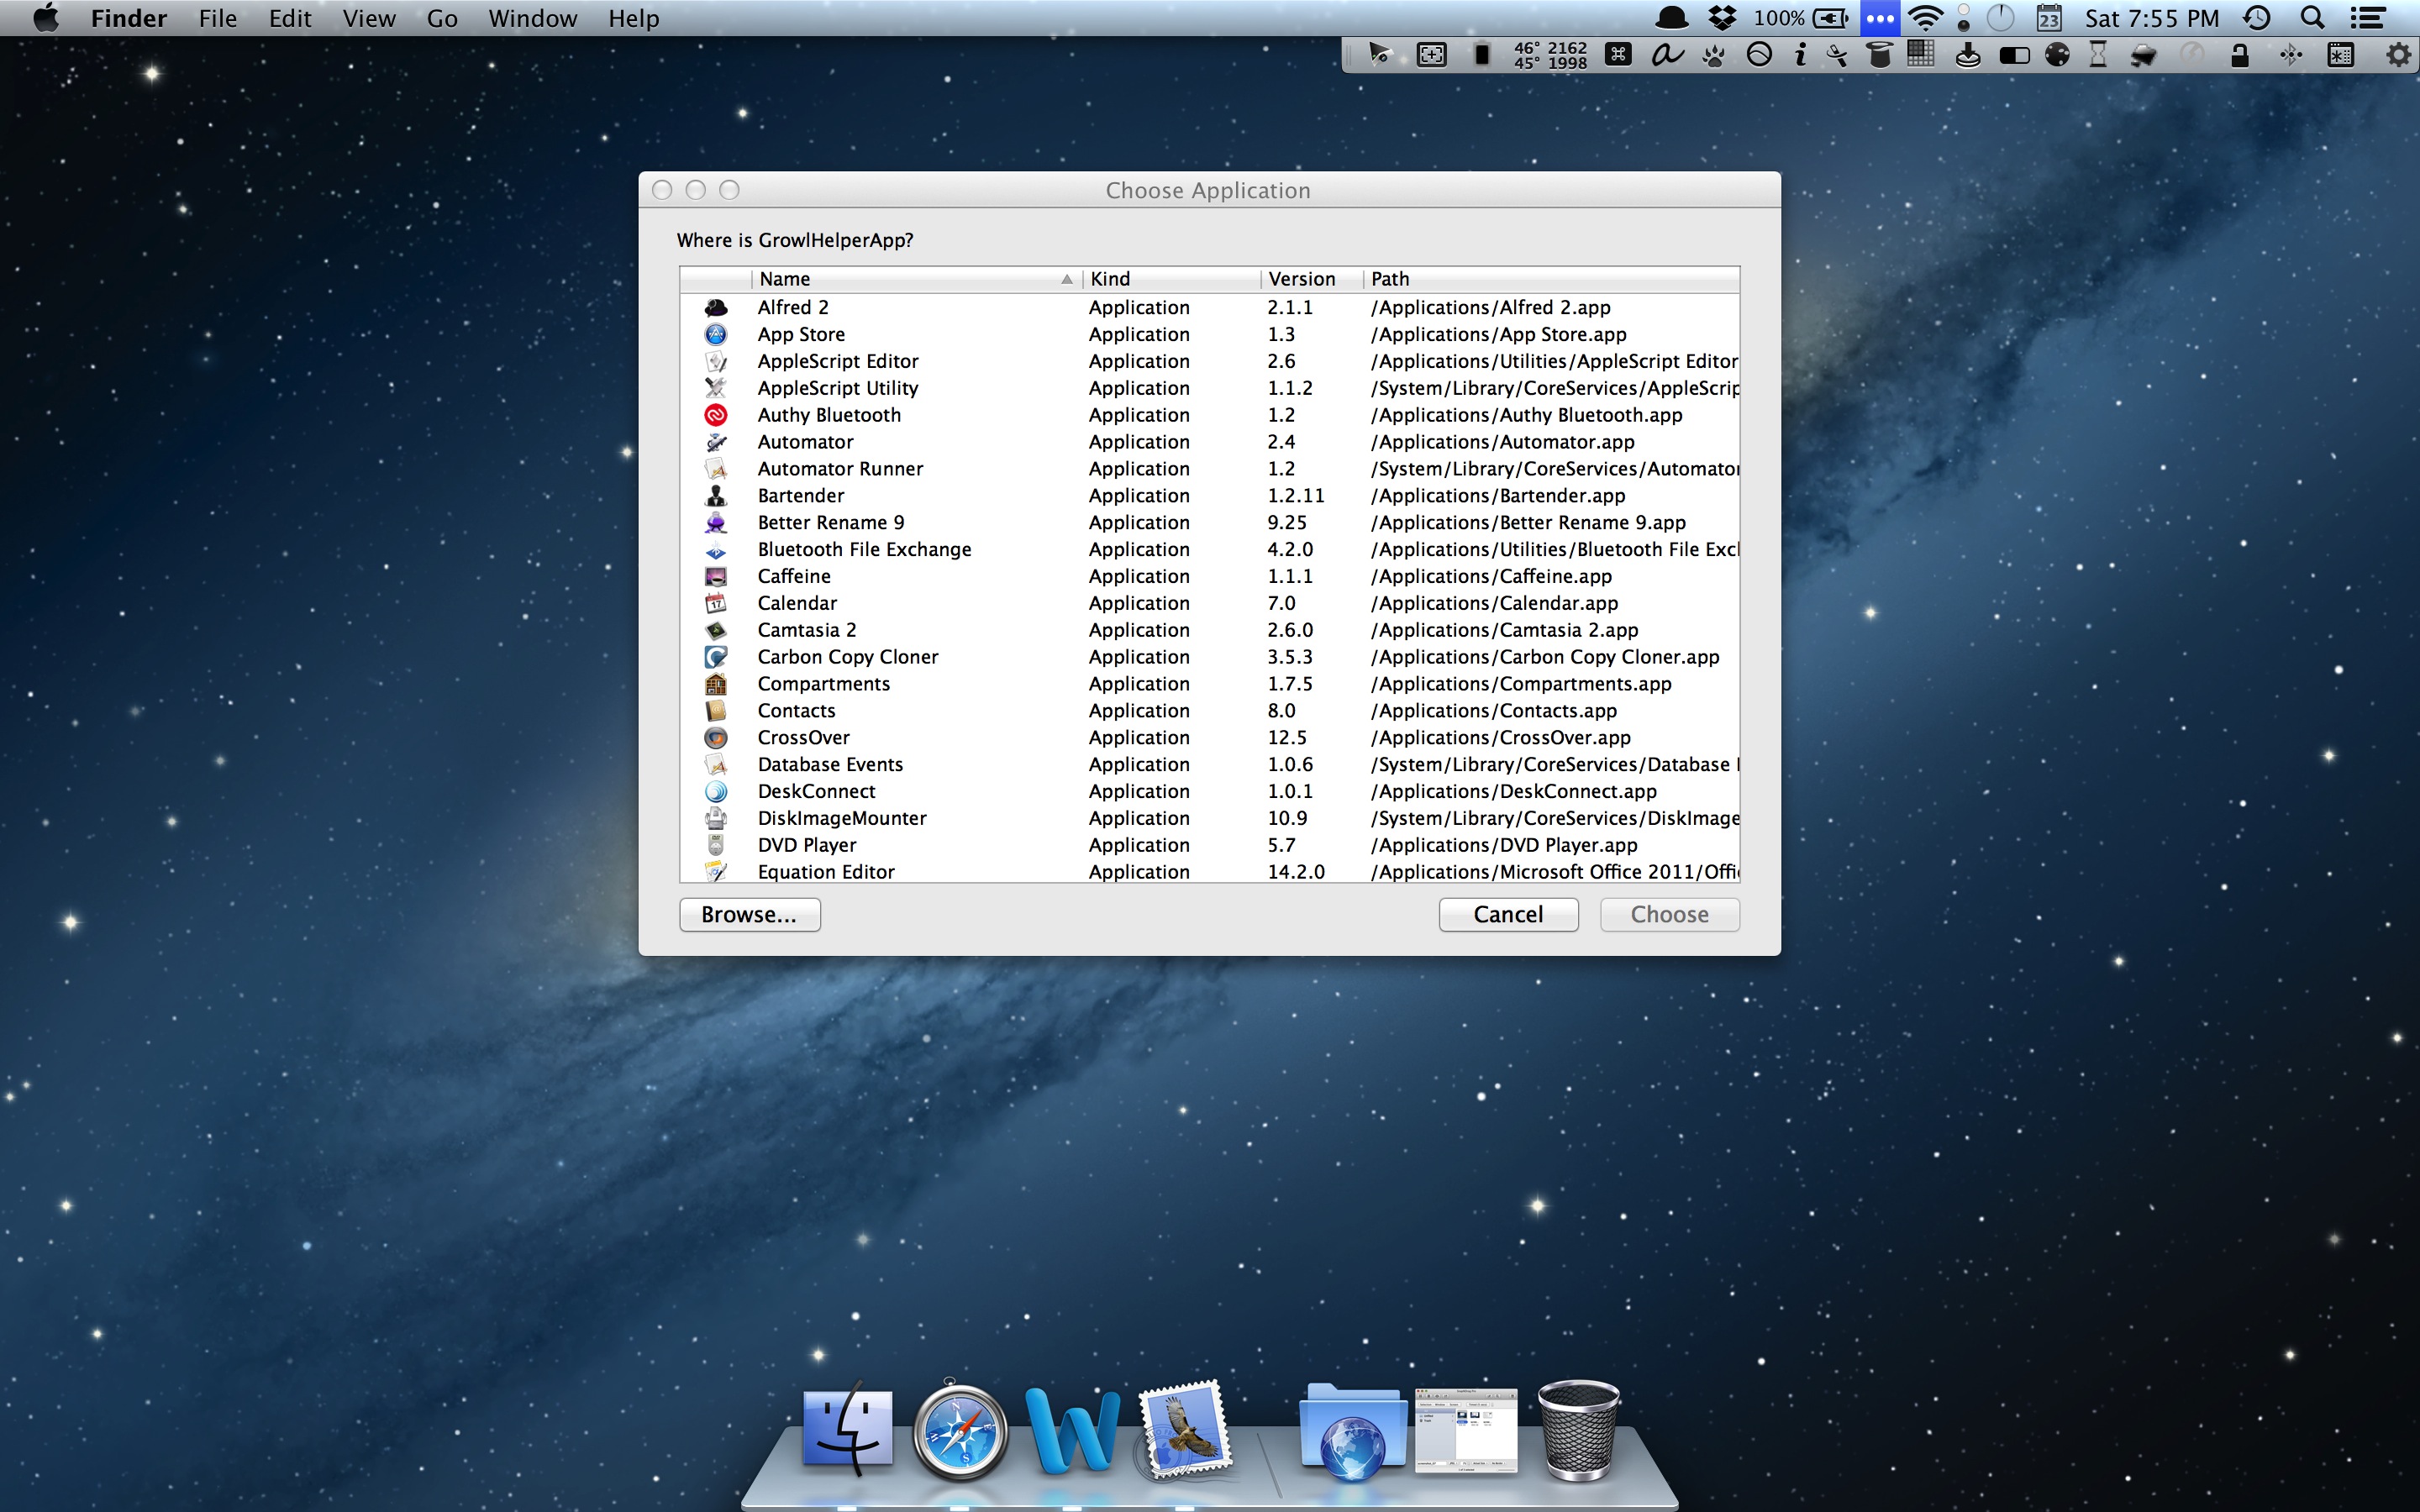This screenshot has width=2420, height=1512.
Task: Click the Browse... button
Action: coord(750,914)
